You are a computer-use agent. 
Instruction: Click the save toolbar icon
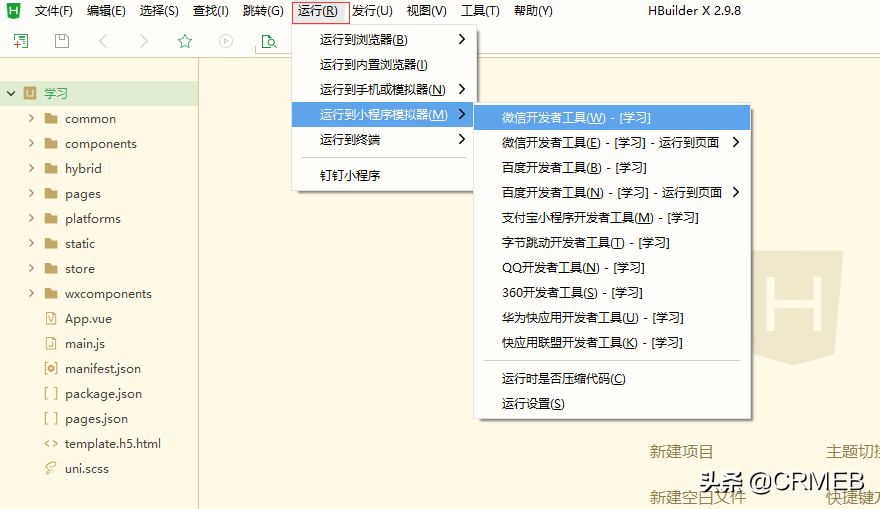tap(62, 41)
